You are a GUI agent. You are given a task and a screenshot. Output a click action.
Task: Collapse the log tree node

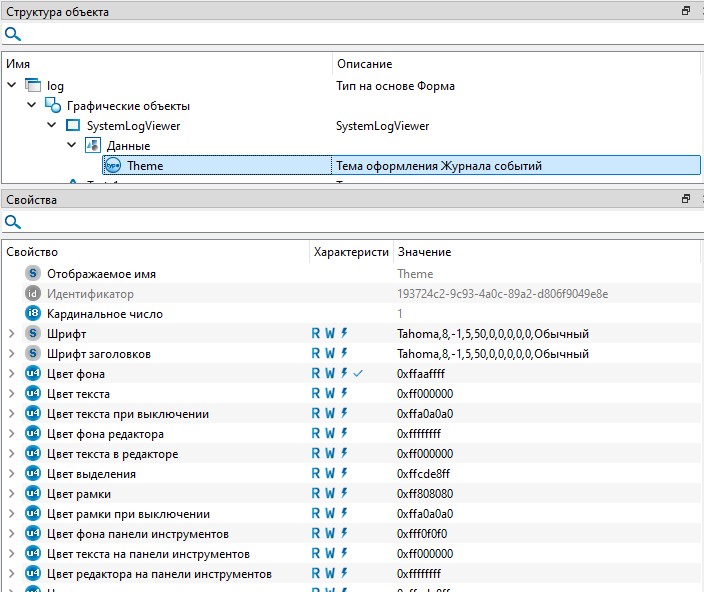point(11,86)
